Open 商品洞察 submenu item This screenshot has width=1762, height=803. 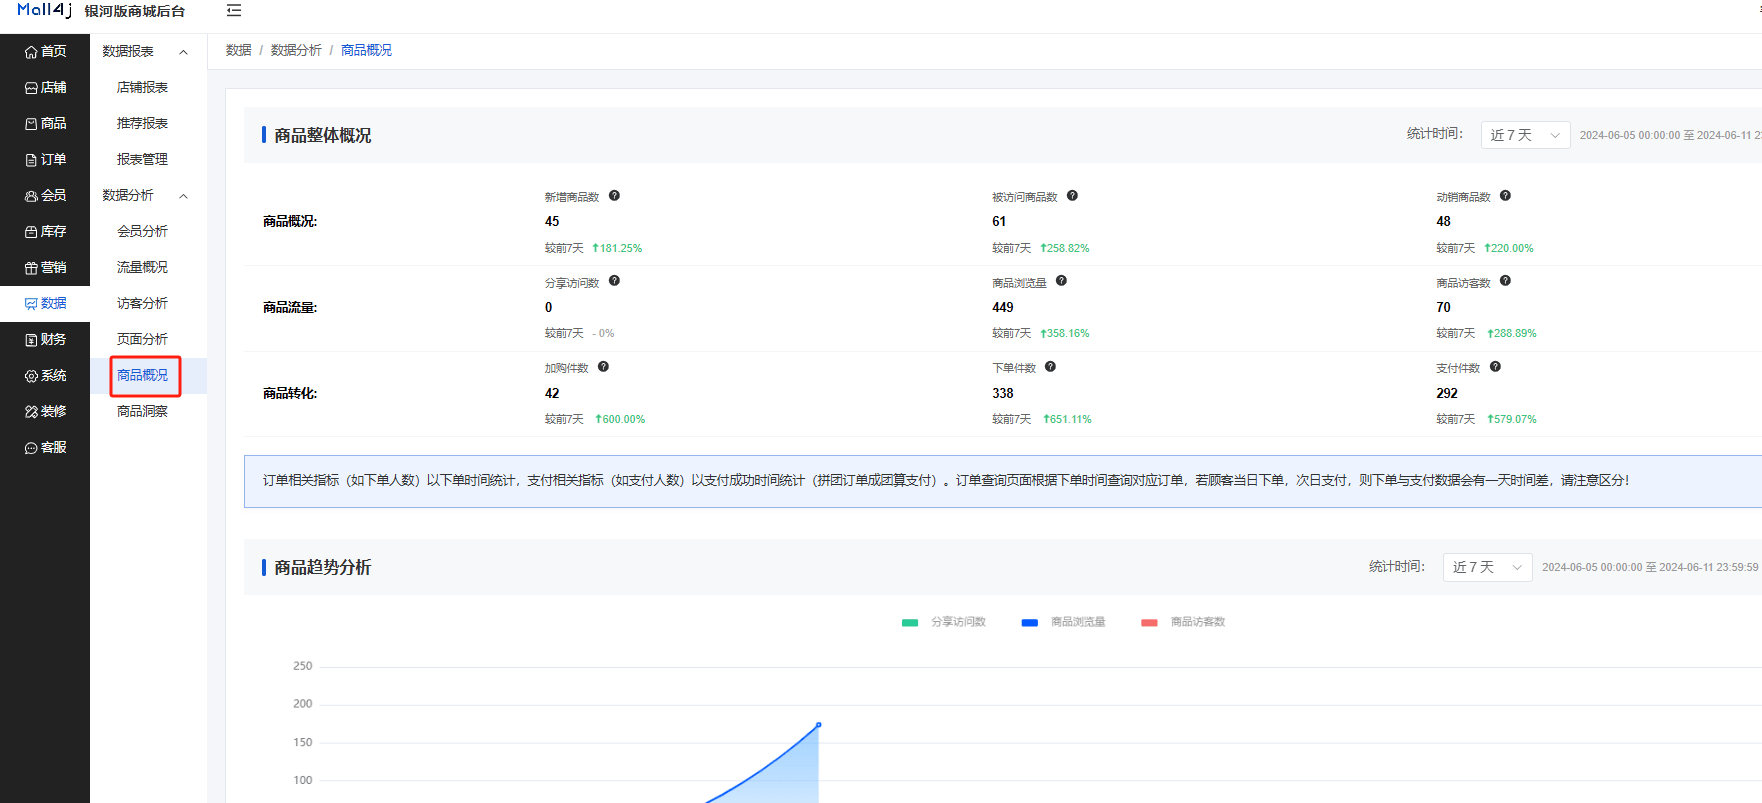pos(142,411)
